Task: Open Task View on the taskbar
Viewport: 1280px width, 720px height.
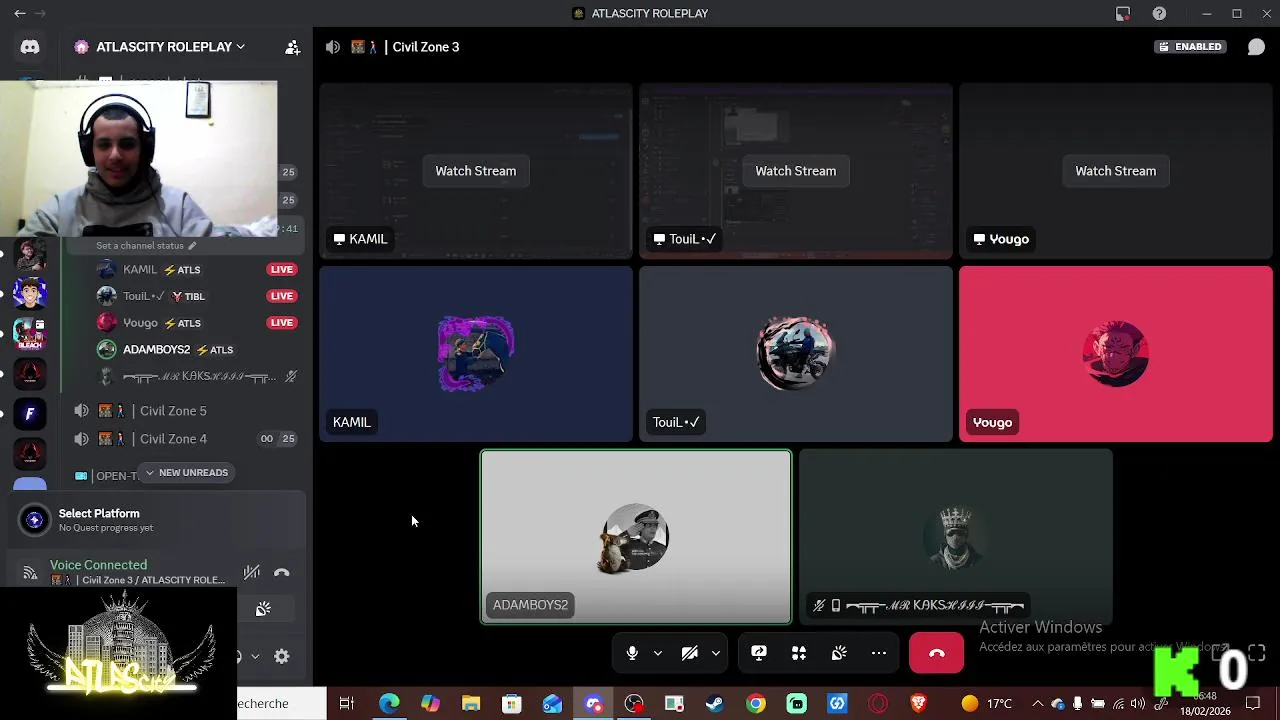Action: coord(347,704)
